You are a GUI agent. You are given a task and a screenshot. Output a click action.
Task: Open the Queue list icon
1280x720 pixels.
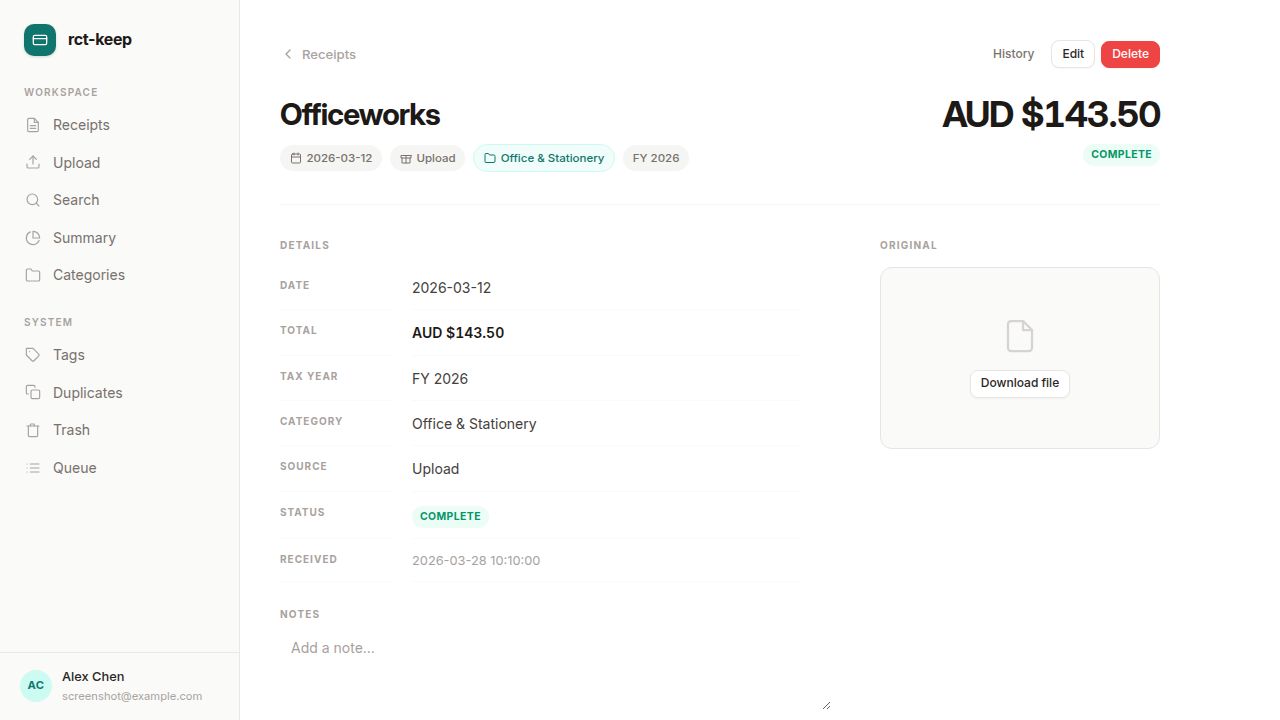click(35, 468)
